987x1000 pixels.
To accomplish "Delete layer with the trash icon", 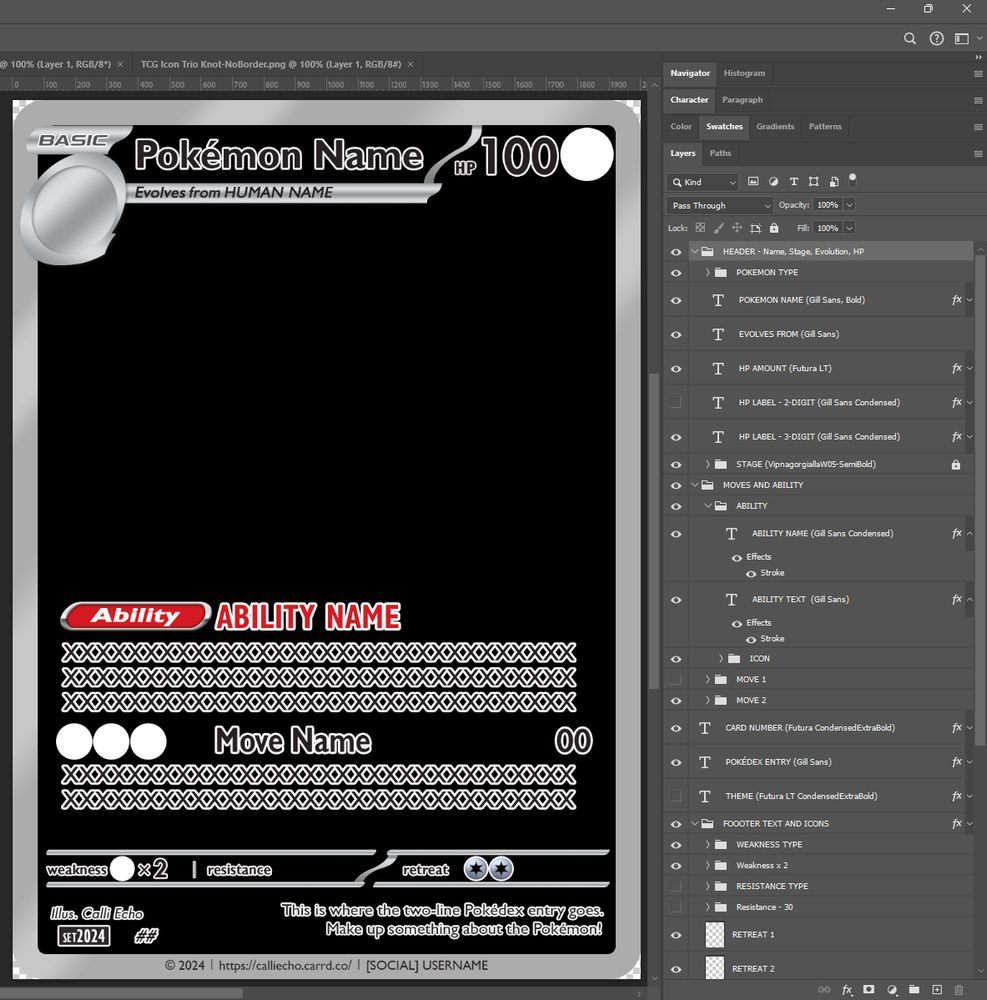I will (959, 990).
